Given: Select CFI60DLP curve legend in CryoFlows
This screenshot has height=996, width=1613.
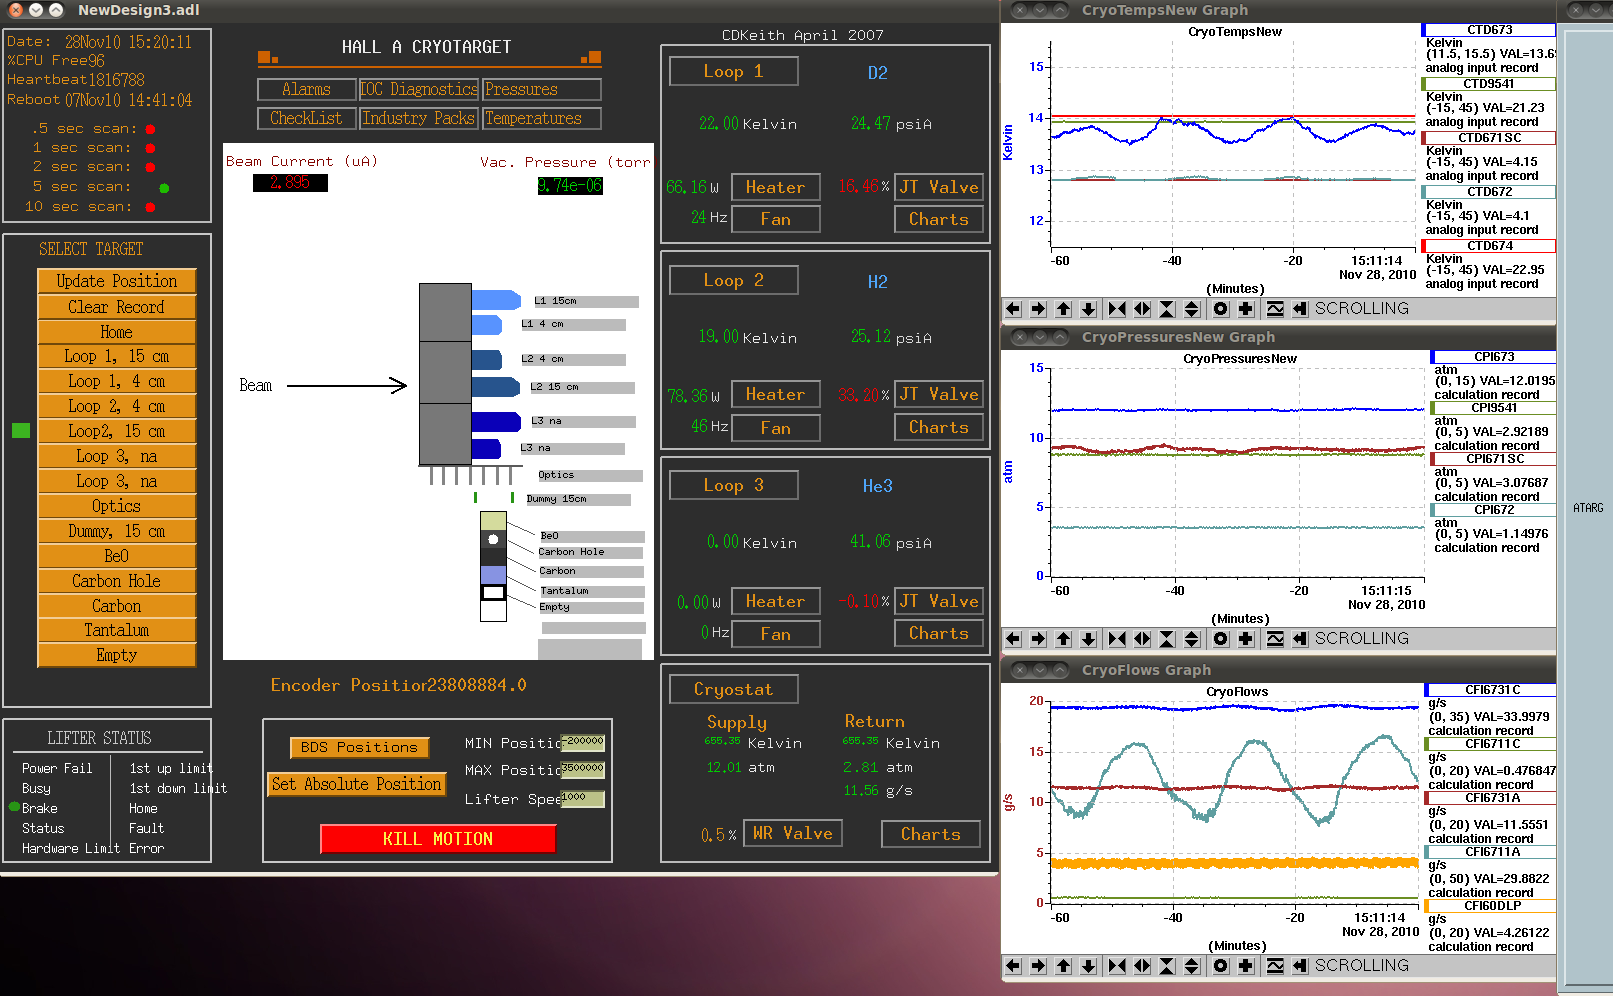Looking at the screenshot, I should pyautogui.click(x=1491, y=906).
